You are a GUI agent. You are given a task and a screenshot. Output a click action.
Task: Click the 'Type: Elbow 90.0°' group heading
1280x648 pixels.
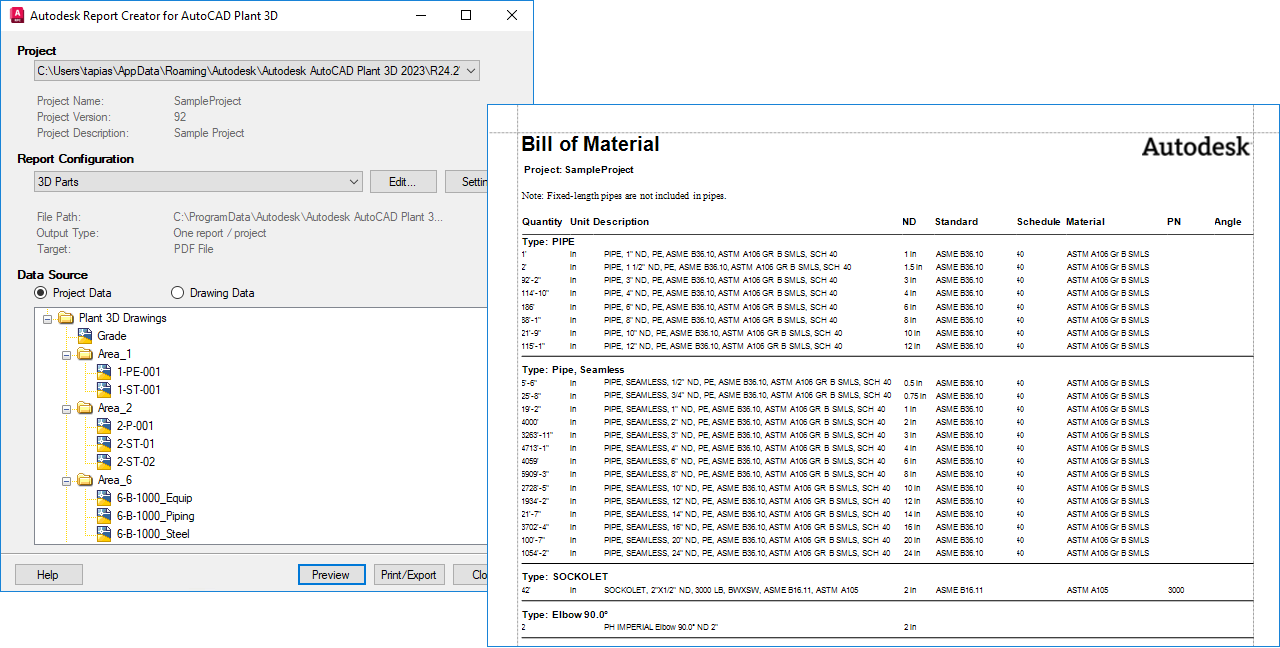(x=565, y=615)
